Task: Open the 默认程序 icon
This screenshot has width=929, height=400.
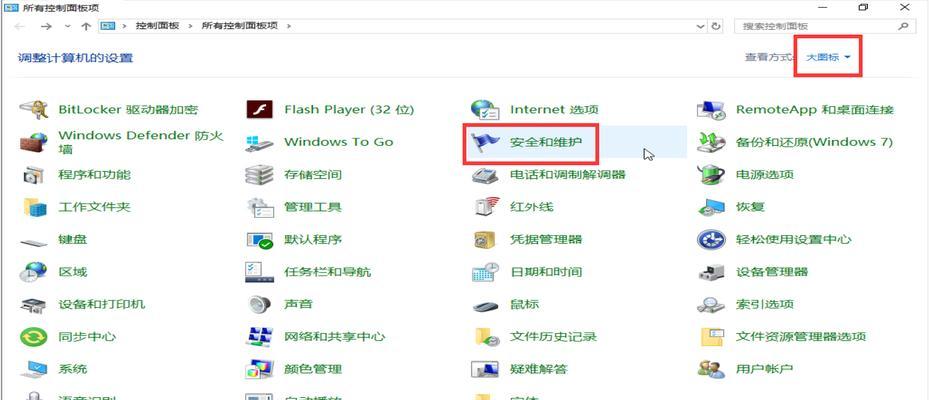Action: (x=259, y=240)
